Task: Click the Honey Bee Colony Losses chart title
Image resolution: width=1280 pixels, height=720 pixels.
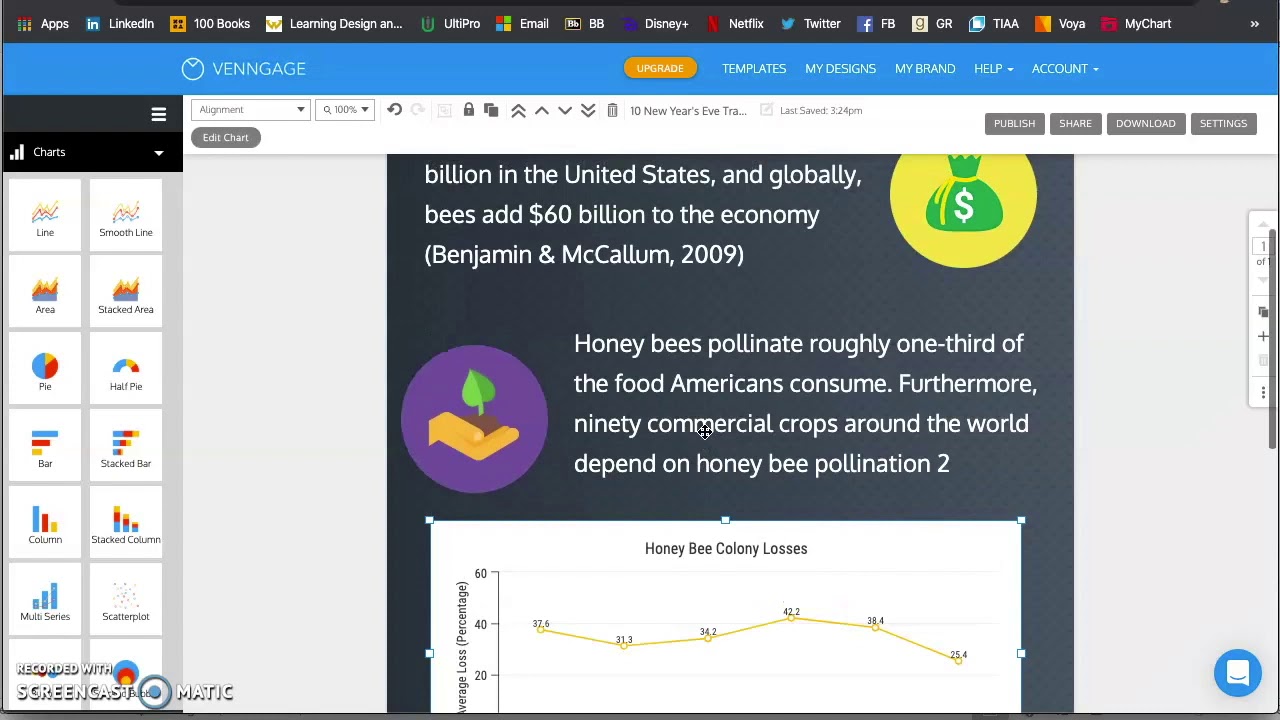Action: click(x=726, y=549)
